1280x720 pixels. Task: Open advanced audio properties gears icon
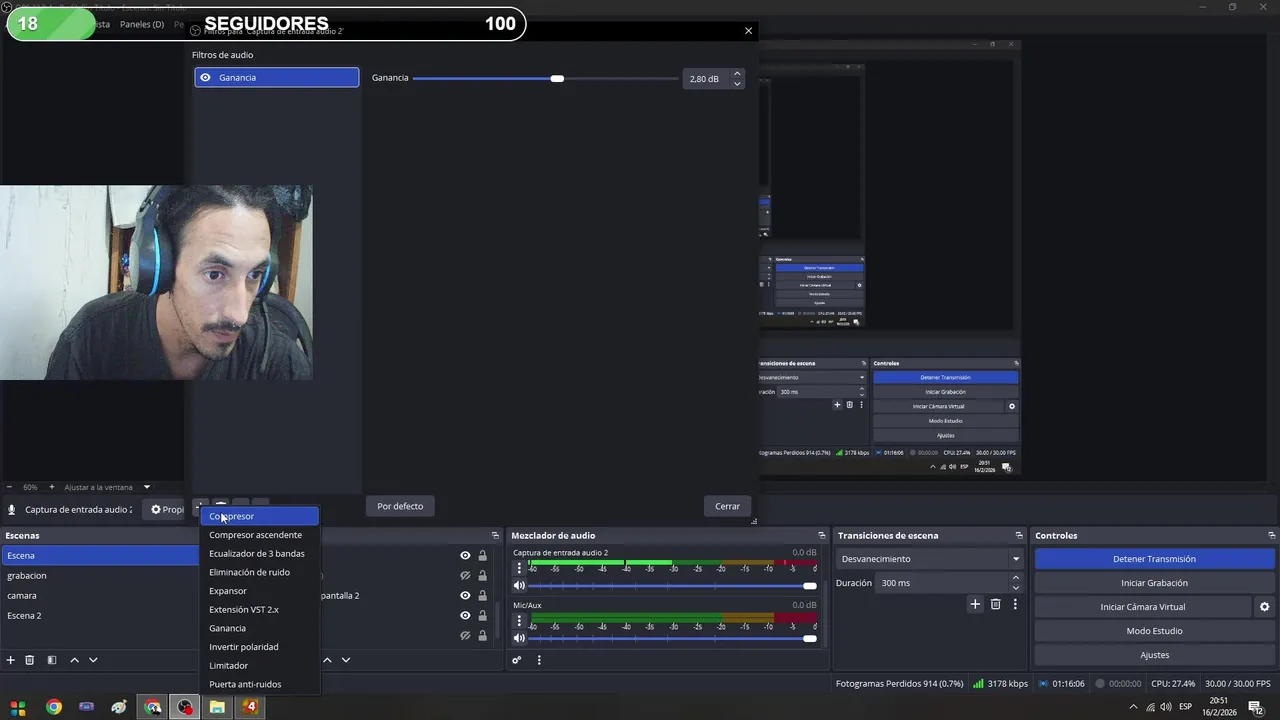(517, 660)
